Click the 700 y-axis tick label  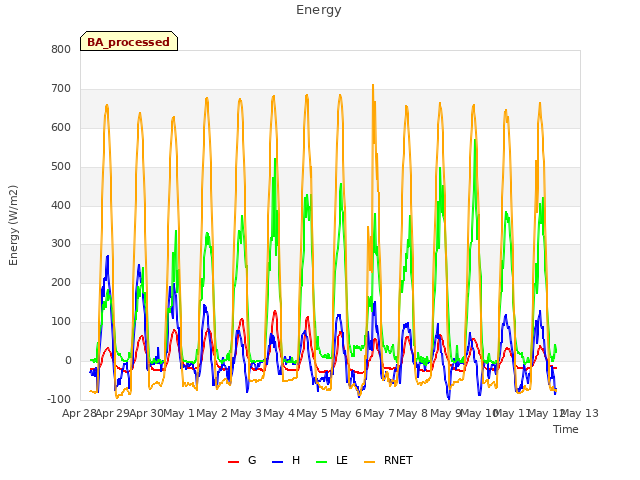tap(61, 89)
